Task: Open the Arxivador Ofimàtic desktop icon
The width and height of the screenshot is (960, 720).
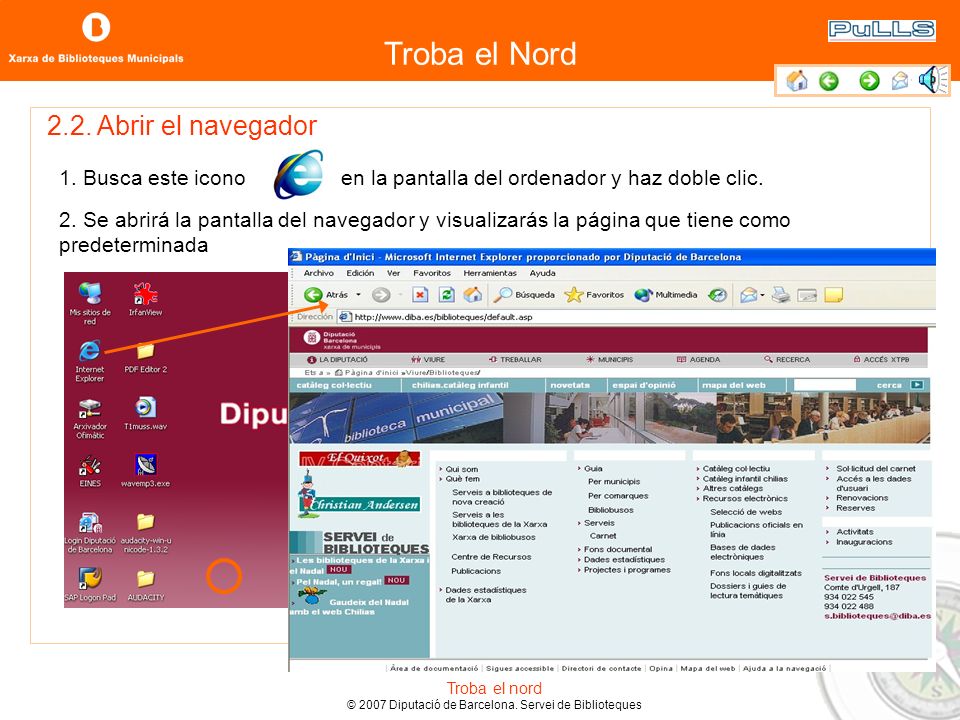Action: [90, 419]
